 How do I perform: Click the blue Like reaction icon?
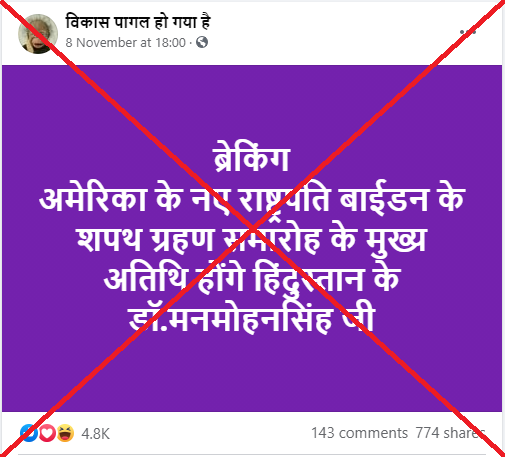(29, 433)
